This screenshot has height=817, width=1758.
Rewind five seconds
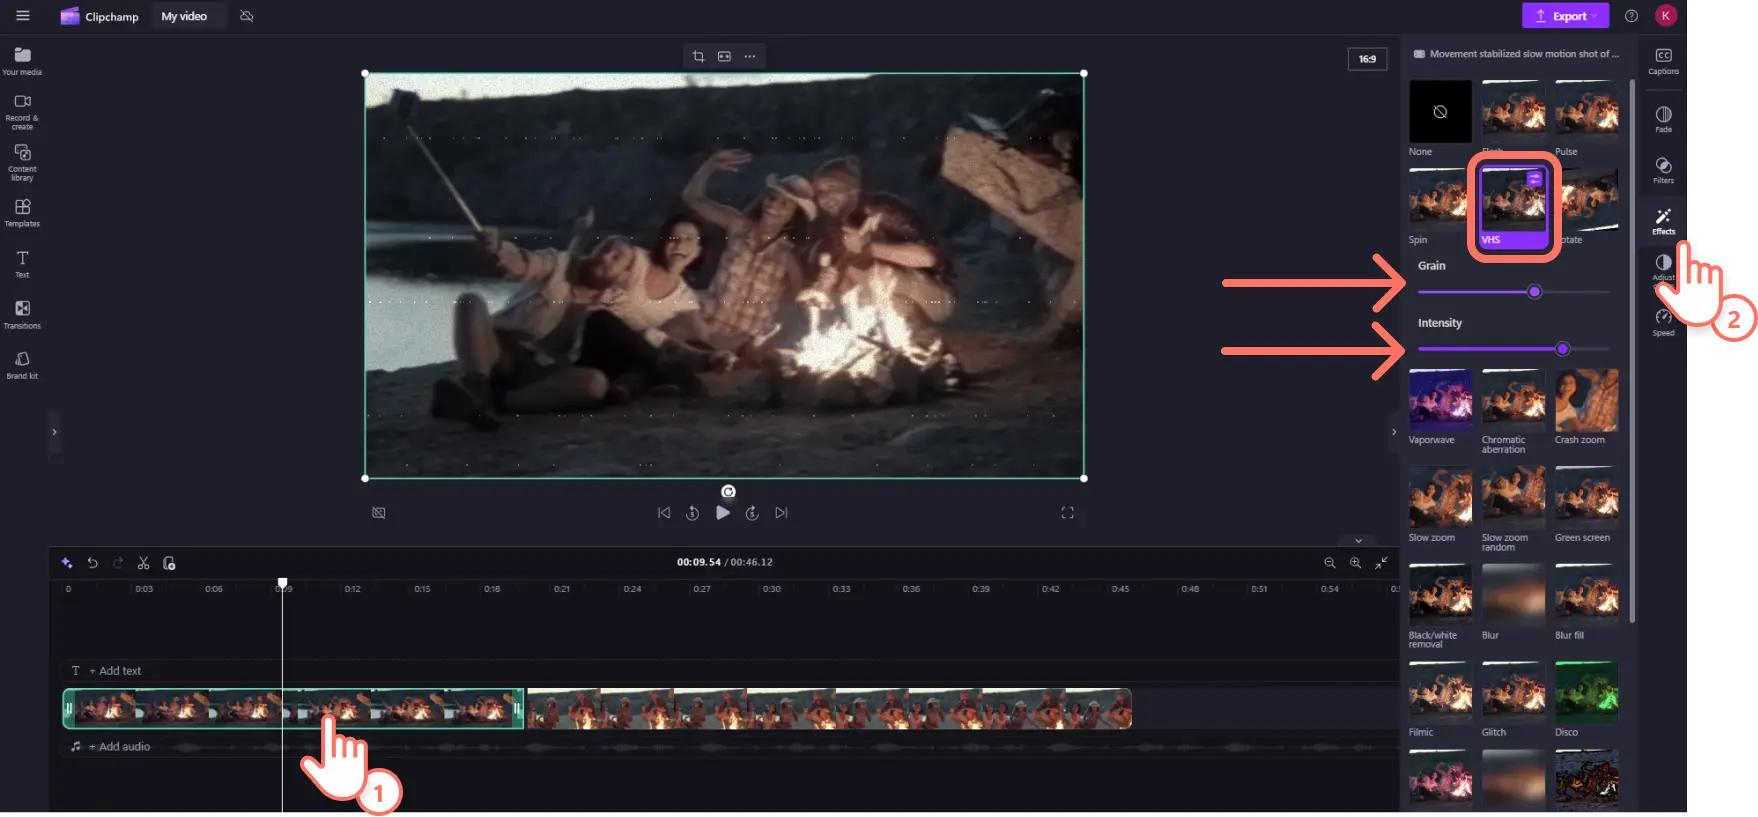[692, 513]
